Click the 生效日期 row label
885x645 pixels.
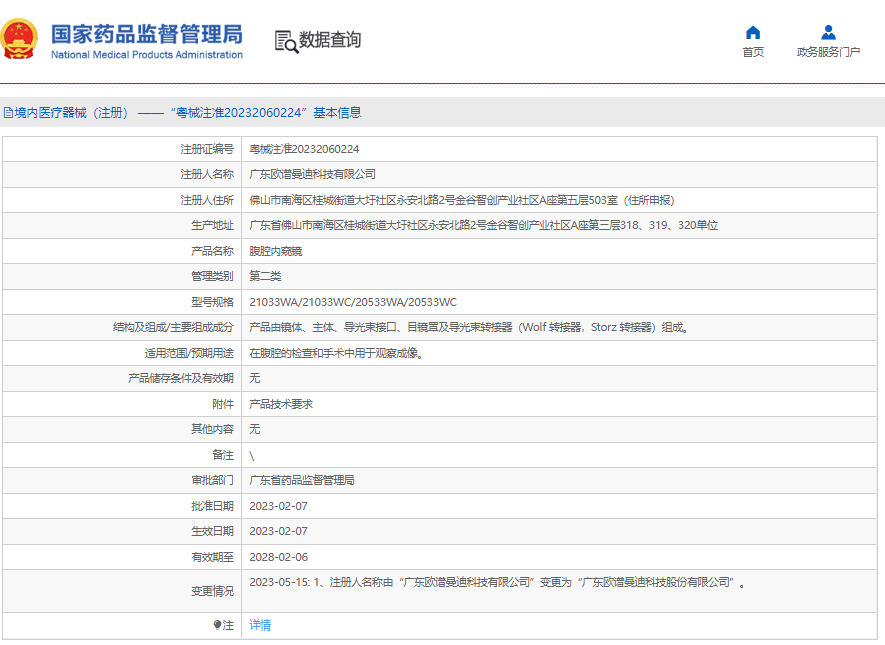coord(212,531)
